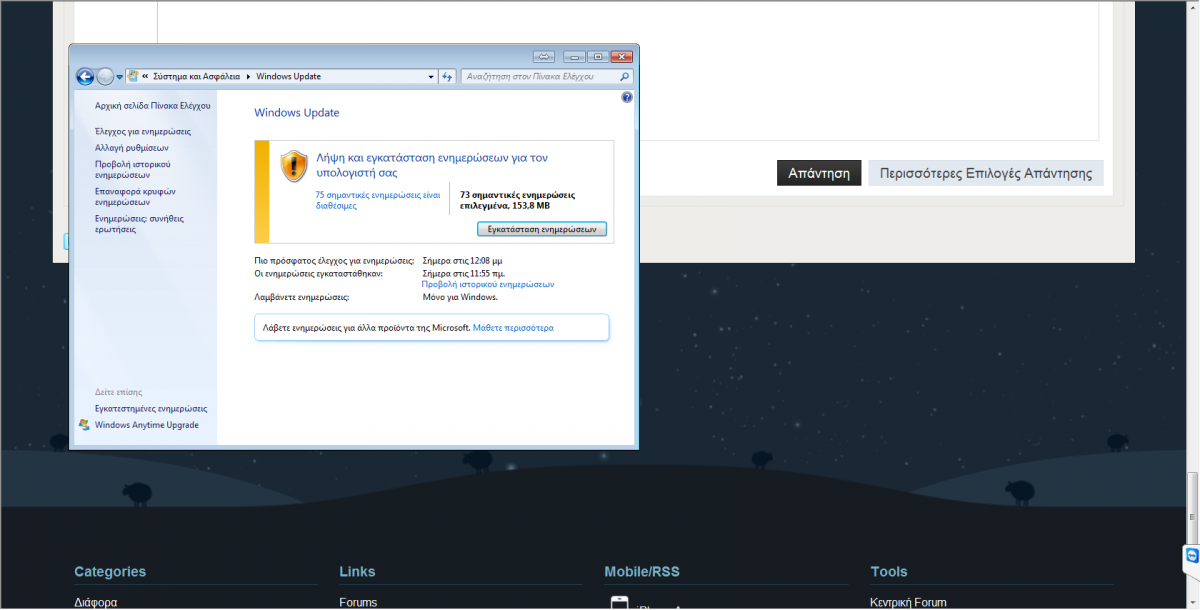
Task: Click the greyed Forward arrow button
Action: tap(105, 76)
